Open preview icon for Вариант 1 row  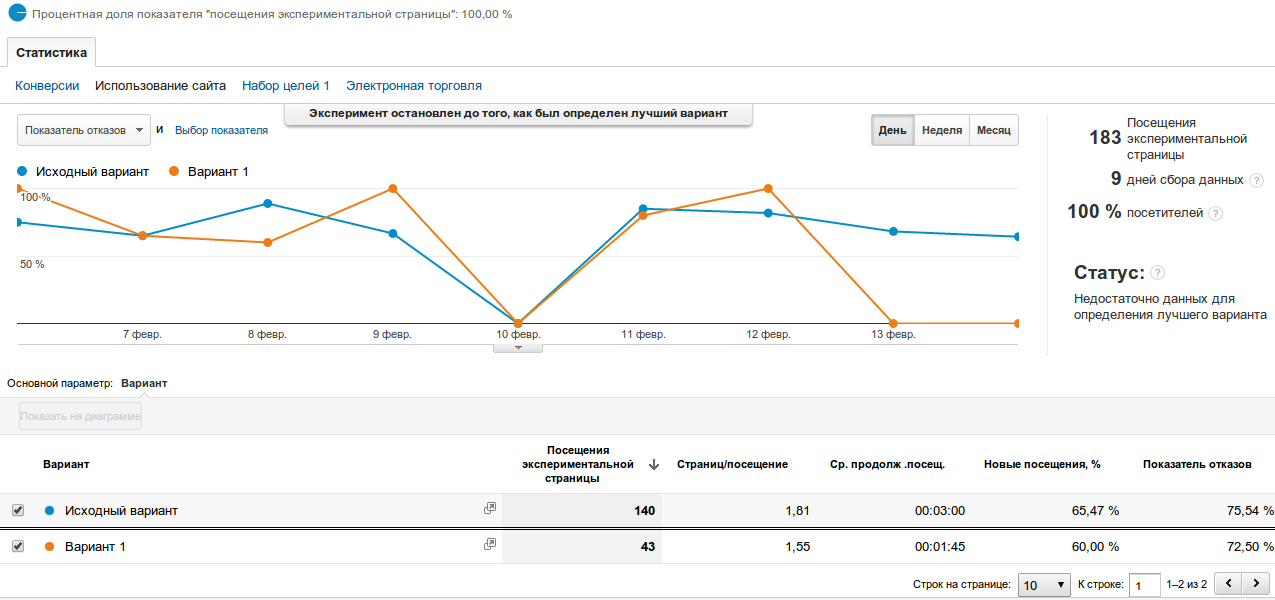click(x=490, y=545)
